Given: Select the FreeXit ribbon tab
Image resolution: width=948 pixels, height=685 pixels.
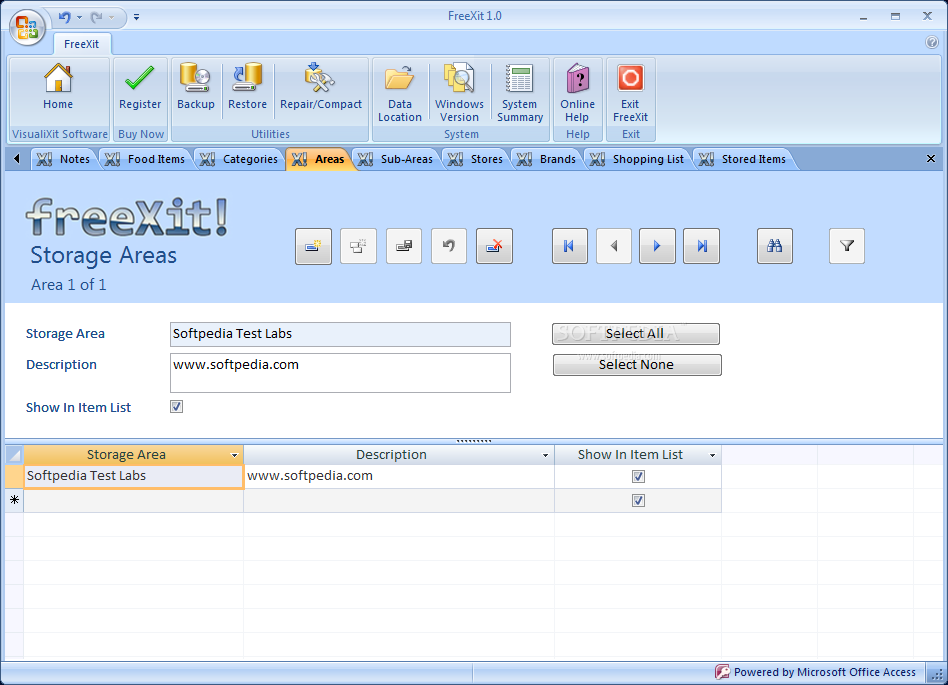Looking at the screenshot, I should click(82, 44).
